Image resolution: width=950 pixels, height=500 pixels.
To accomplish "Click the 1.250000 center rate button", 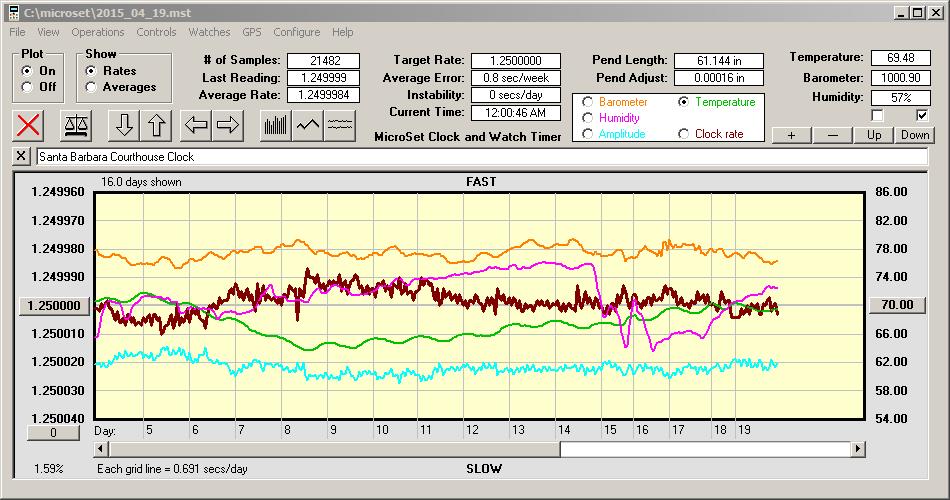I will (54, 305).
